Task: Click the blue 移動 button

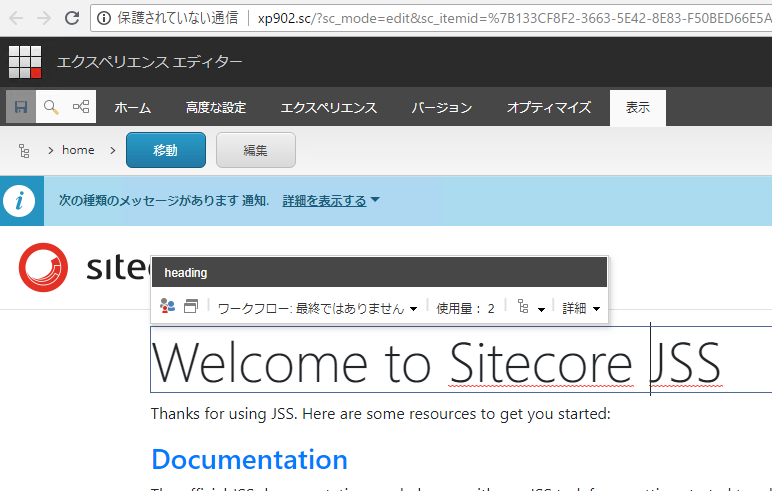Action: pyautogui.click(x=166, y=150)
